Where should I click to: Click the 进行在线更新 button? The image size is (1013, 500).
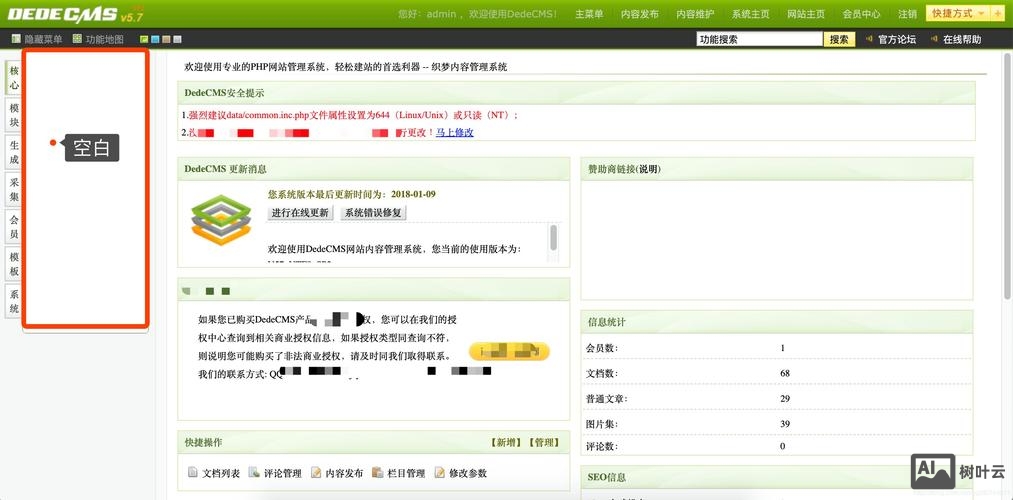[300, 213]
